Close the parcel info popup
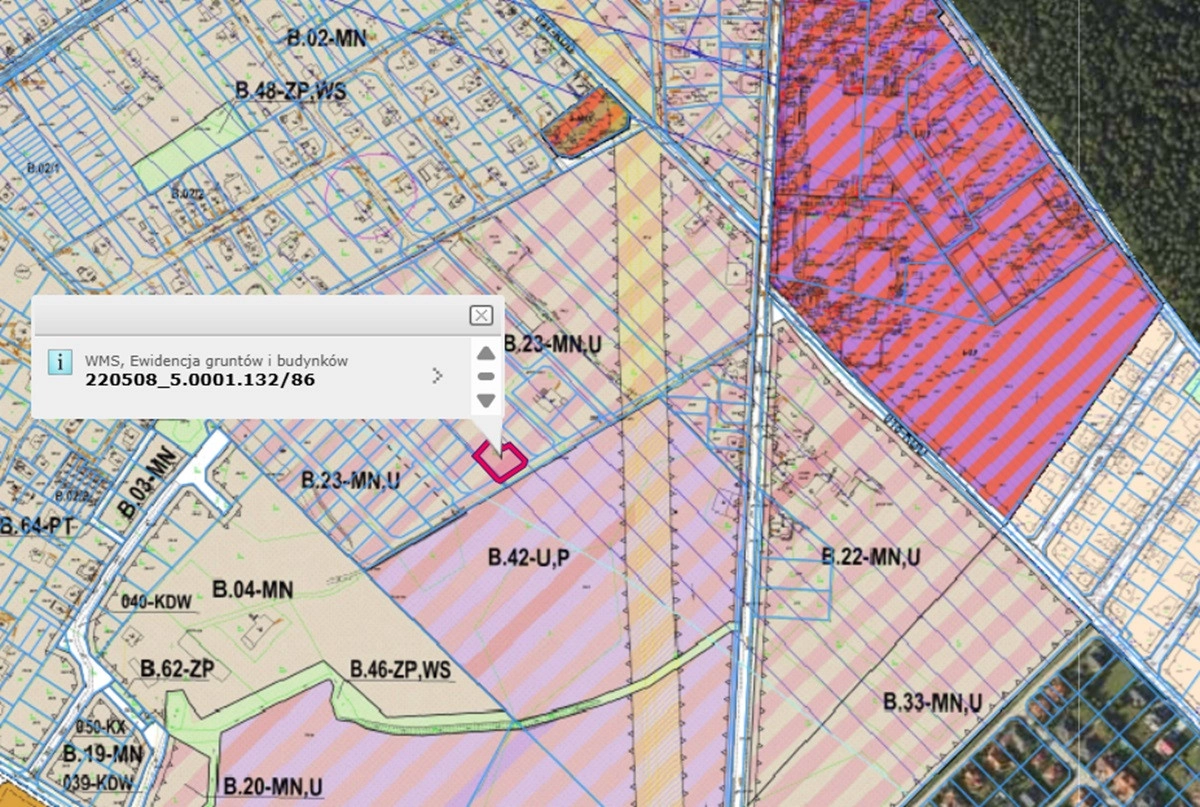The width and height of the screenshot is (1200, 807). pyautogui.click(x=481, y=316)
